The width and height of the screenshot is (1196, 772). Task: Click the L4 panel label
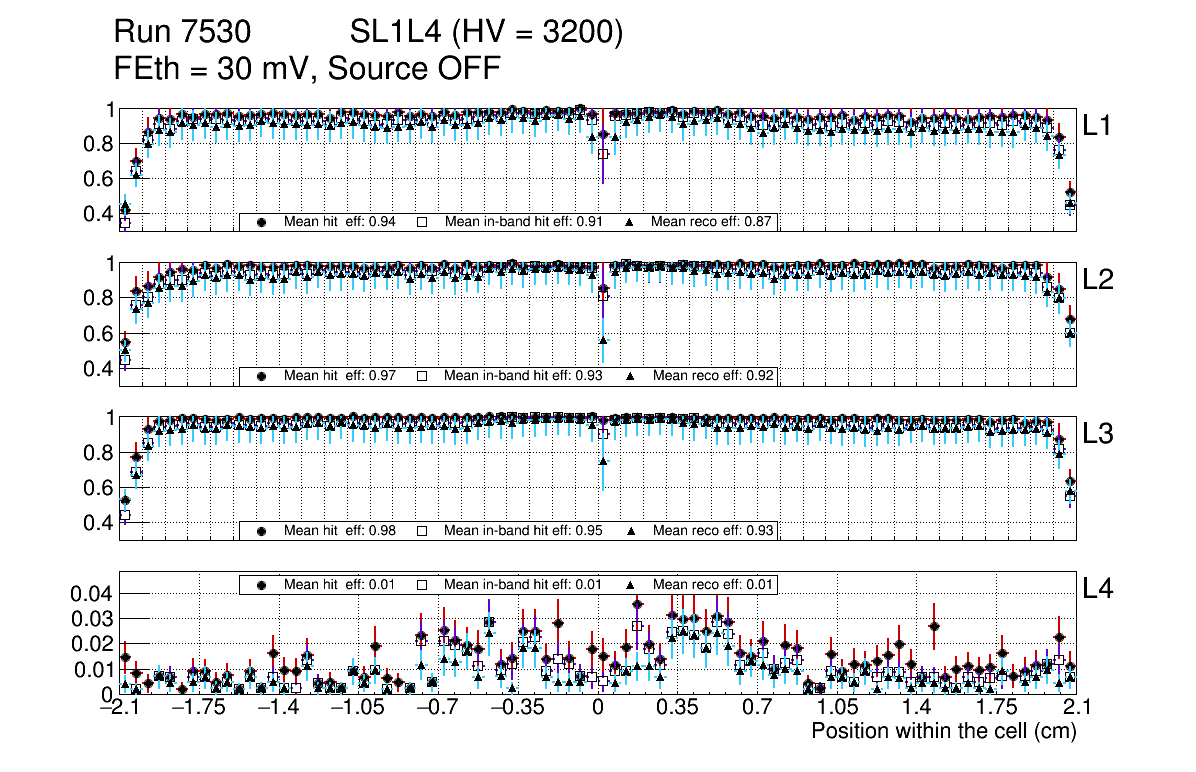(x=1098, y=590)
